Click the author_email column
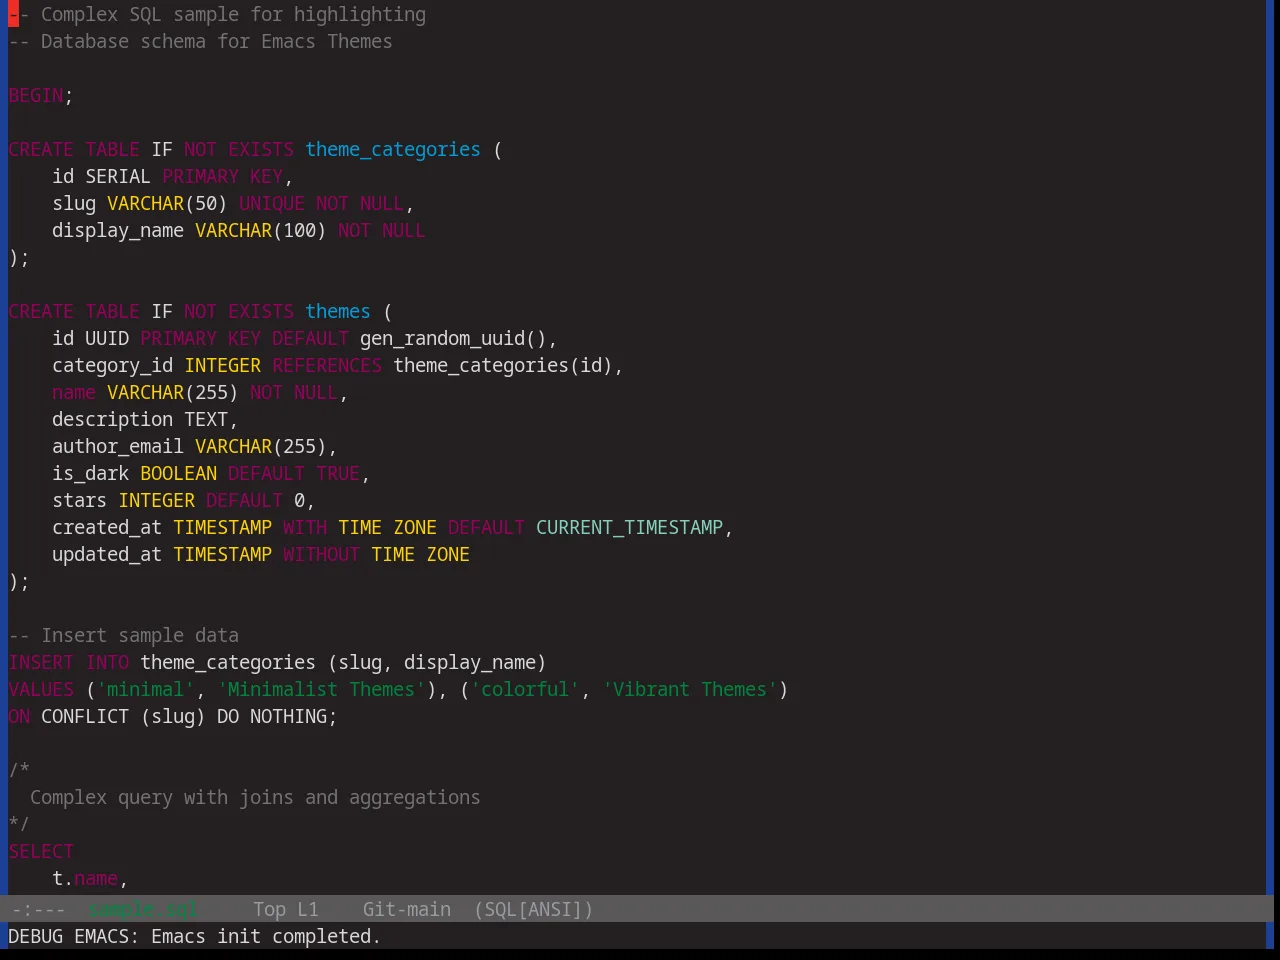Image resolution: width=1280 pixels, height=960 pixels. coord(118,447)
